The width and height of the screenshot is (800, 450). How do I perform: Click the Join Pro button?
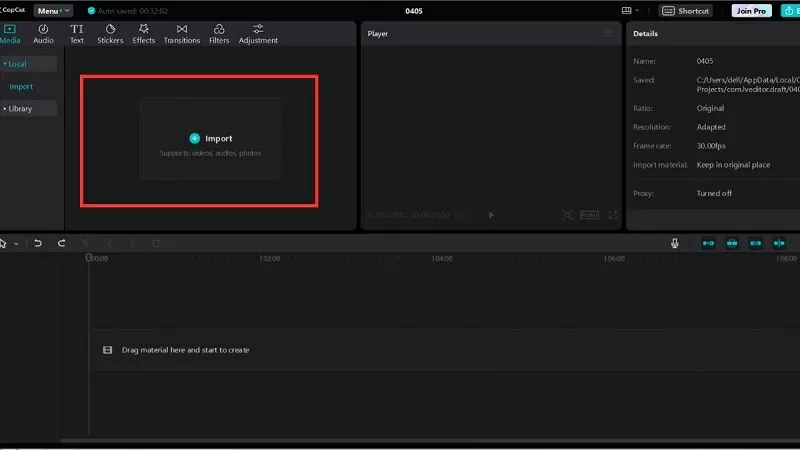(750, 11)
